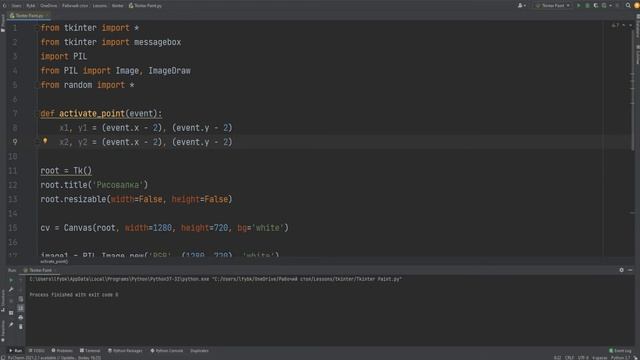Click line number 15 in the gutter
This screenshot has height=360, width=640.
pos(13,228)
